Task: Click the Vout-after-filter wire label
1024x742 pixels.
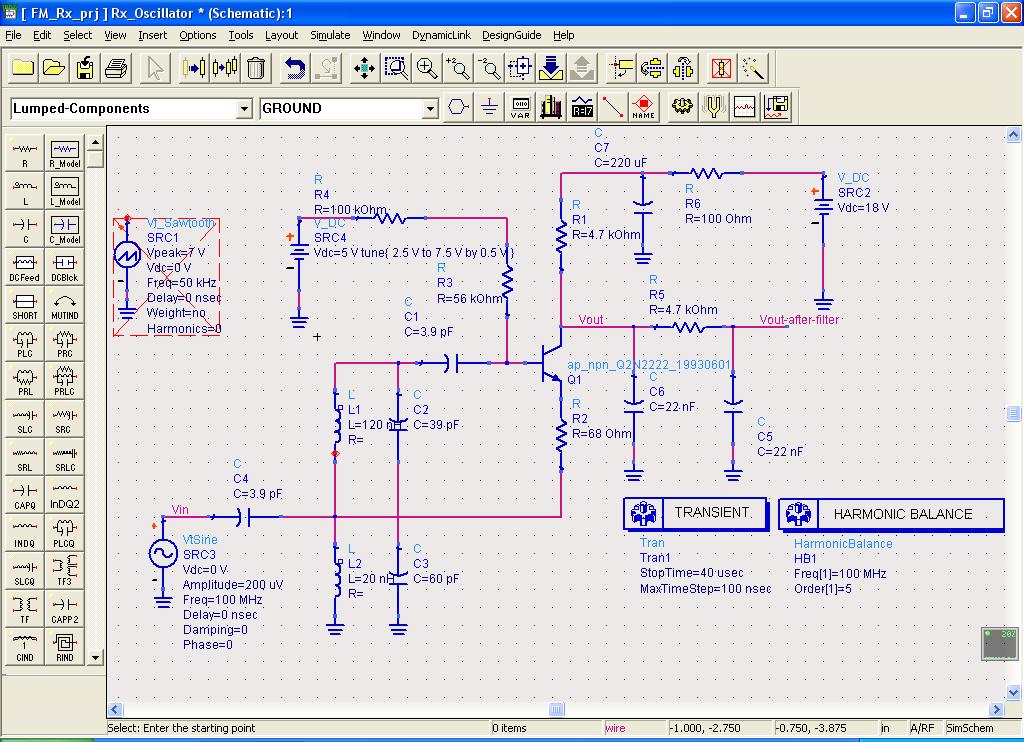Action: pyautogui.click(x=799, y=319)
